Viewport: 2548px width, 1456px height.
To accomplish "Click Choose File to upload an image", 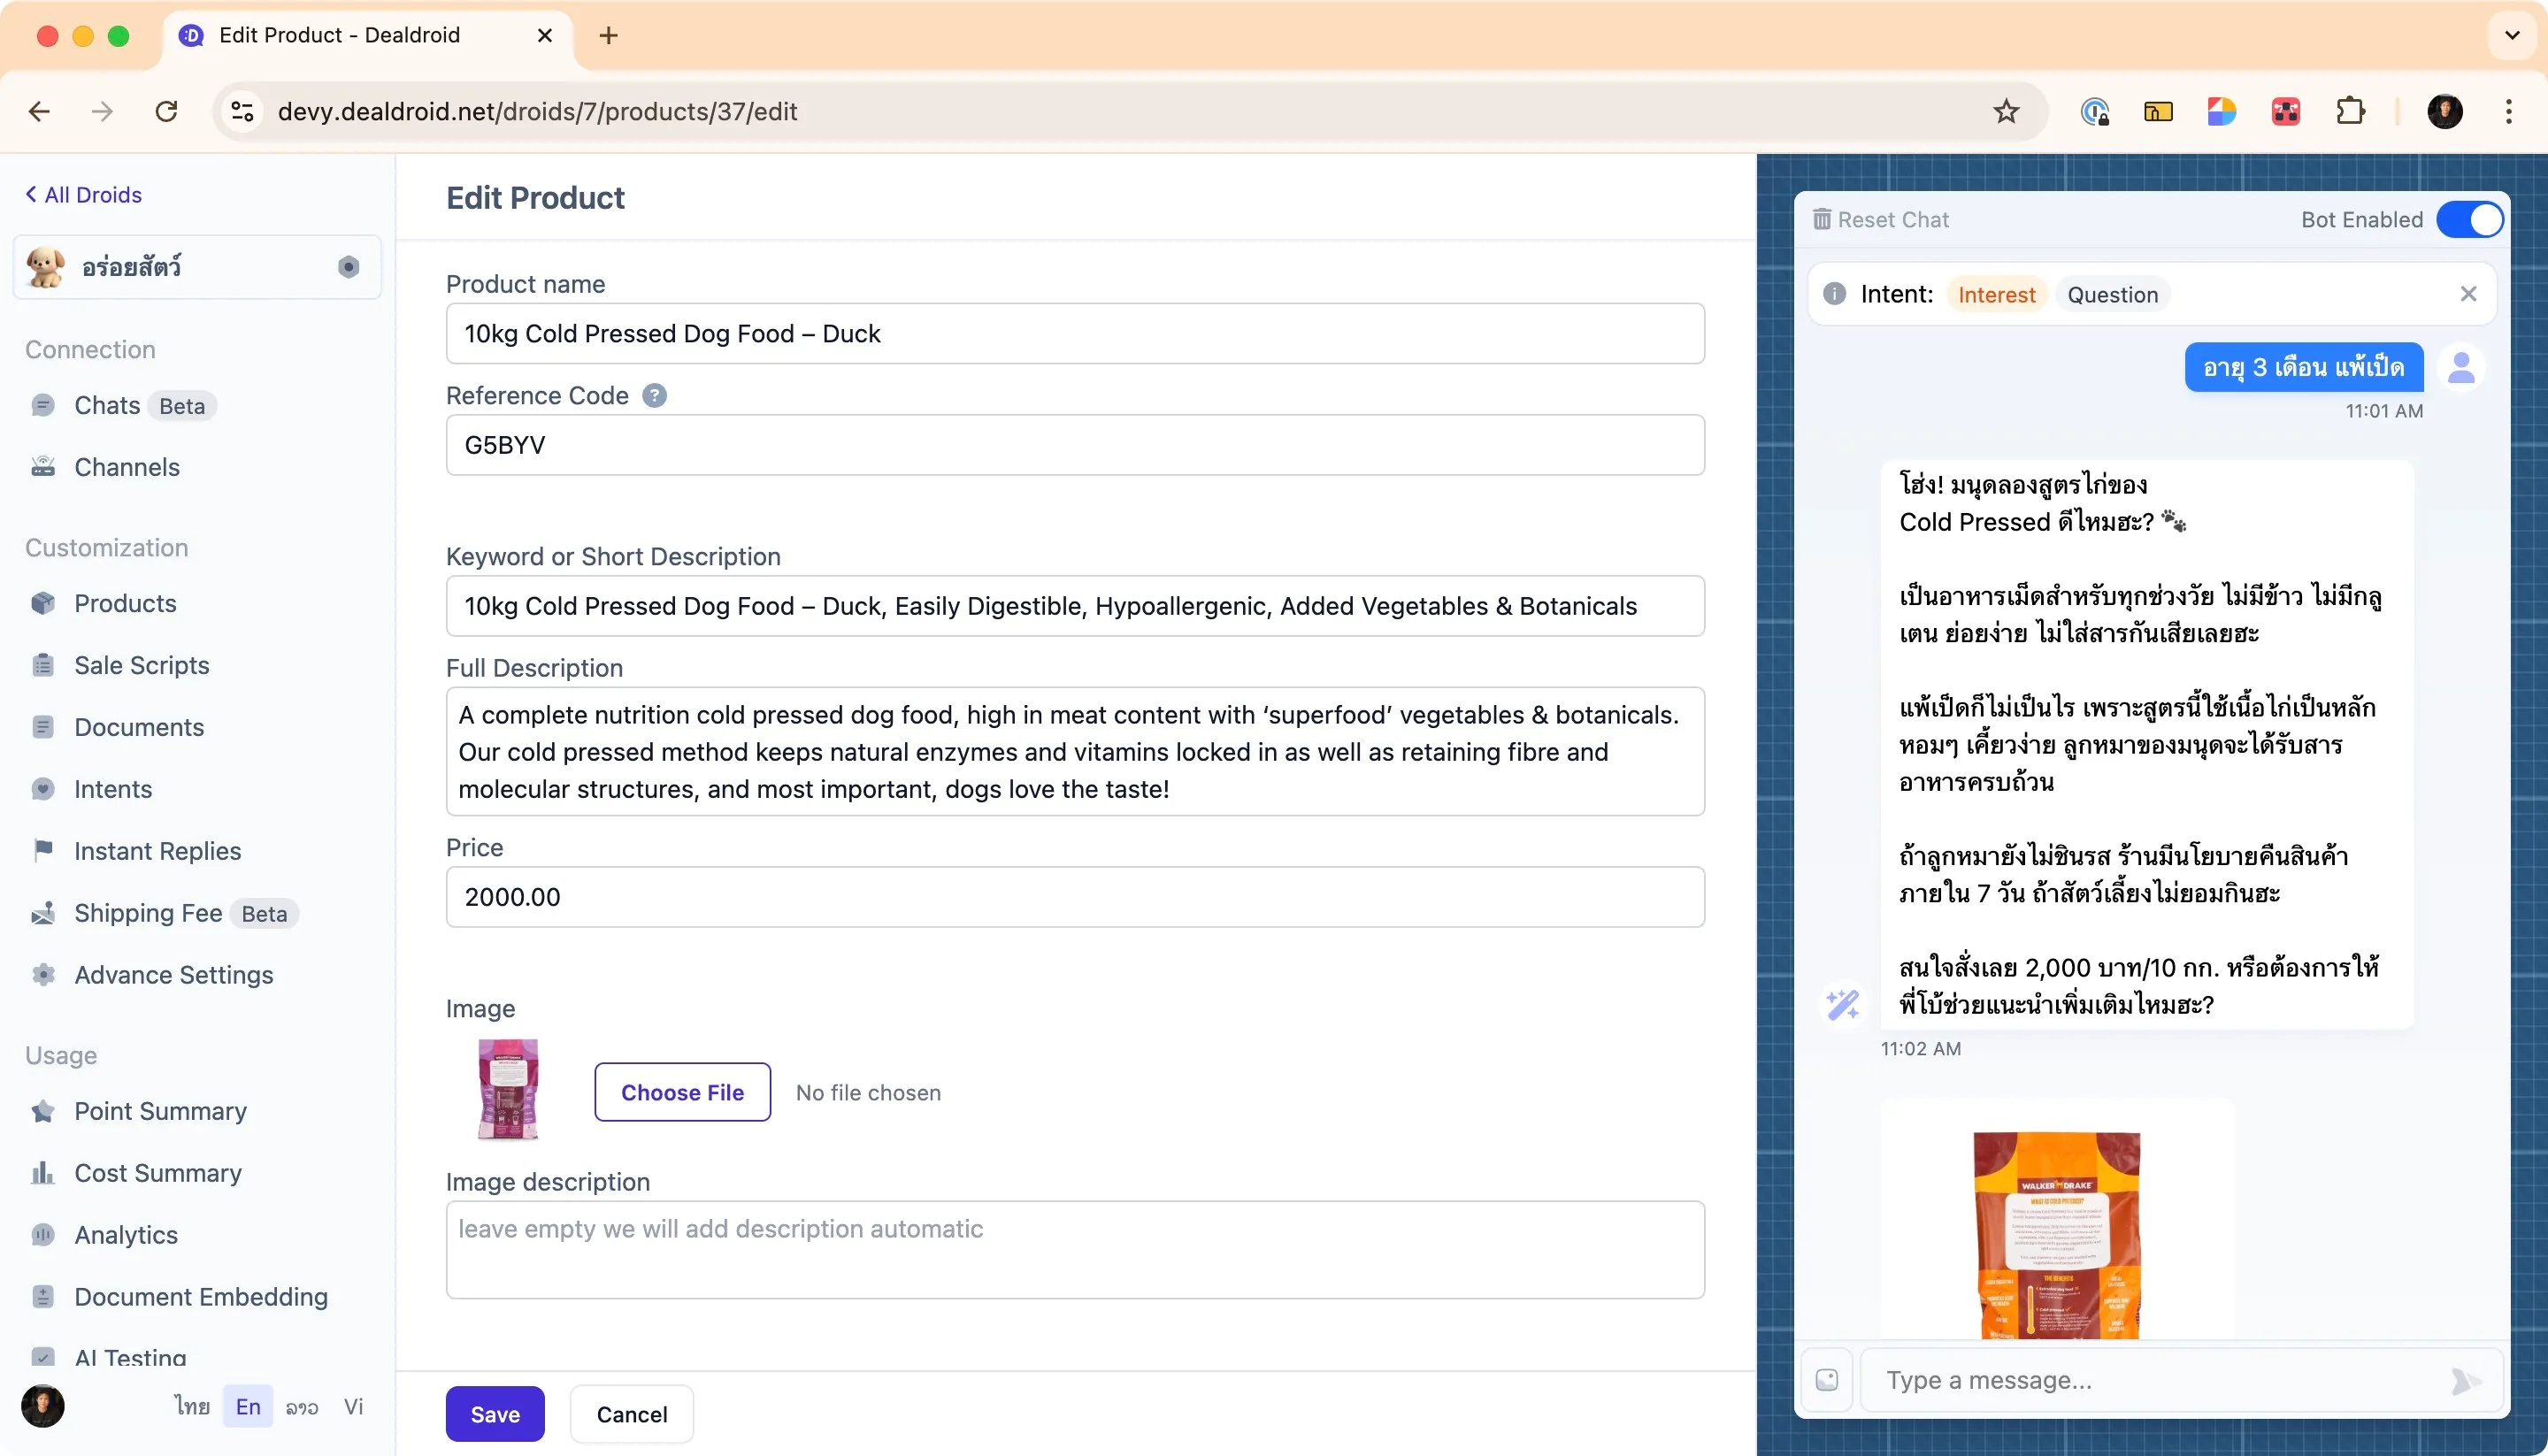I will (x=682, y=1091).
